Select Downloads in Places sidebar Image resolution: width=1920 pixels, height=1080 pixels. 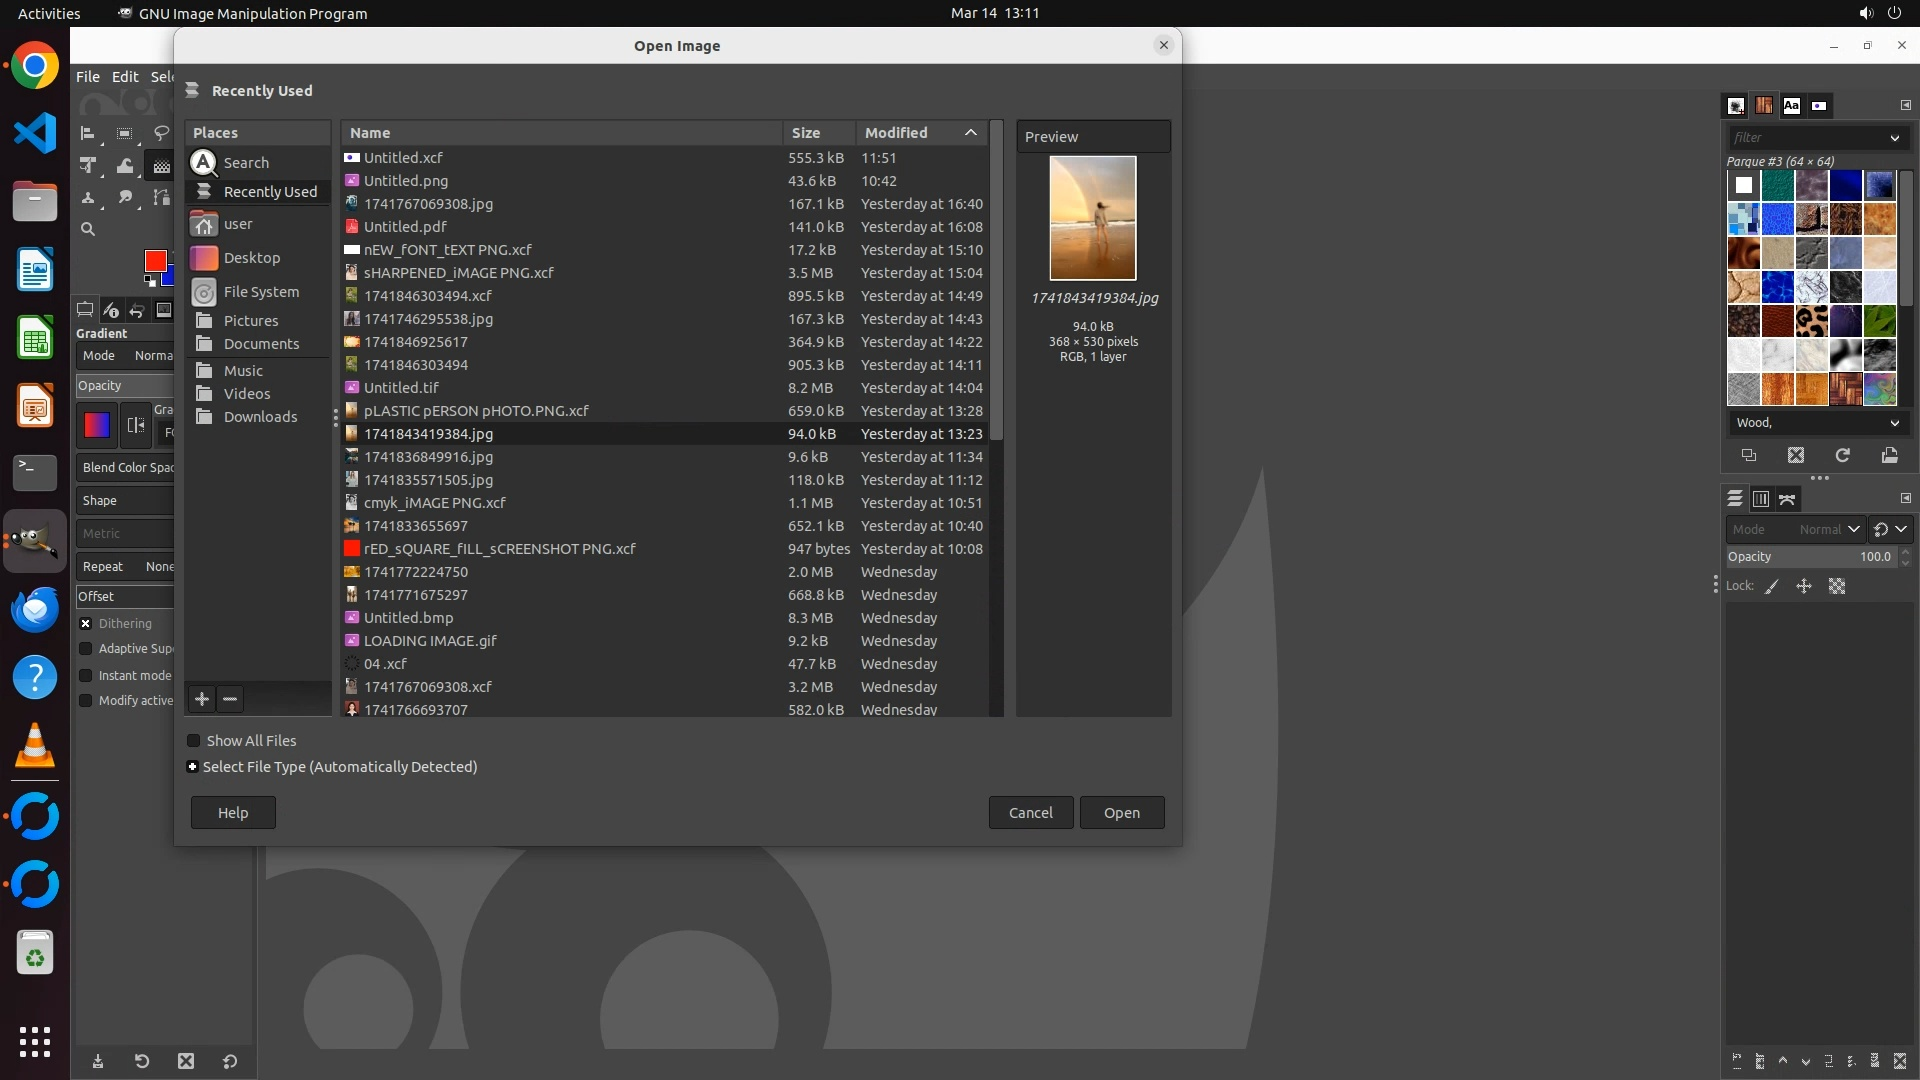260,417
